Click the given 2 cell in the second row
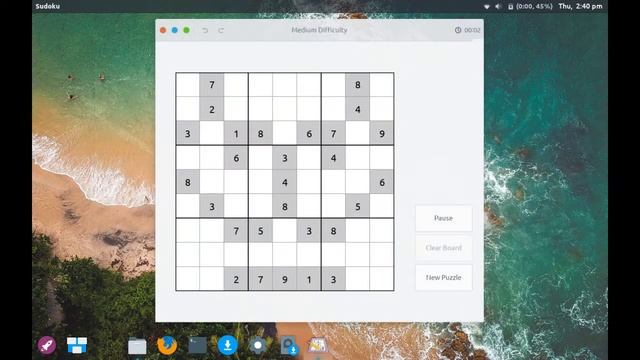This screenshot has height=360, width=640. click(212, 109)
